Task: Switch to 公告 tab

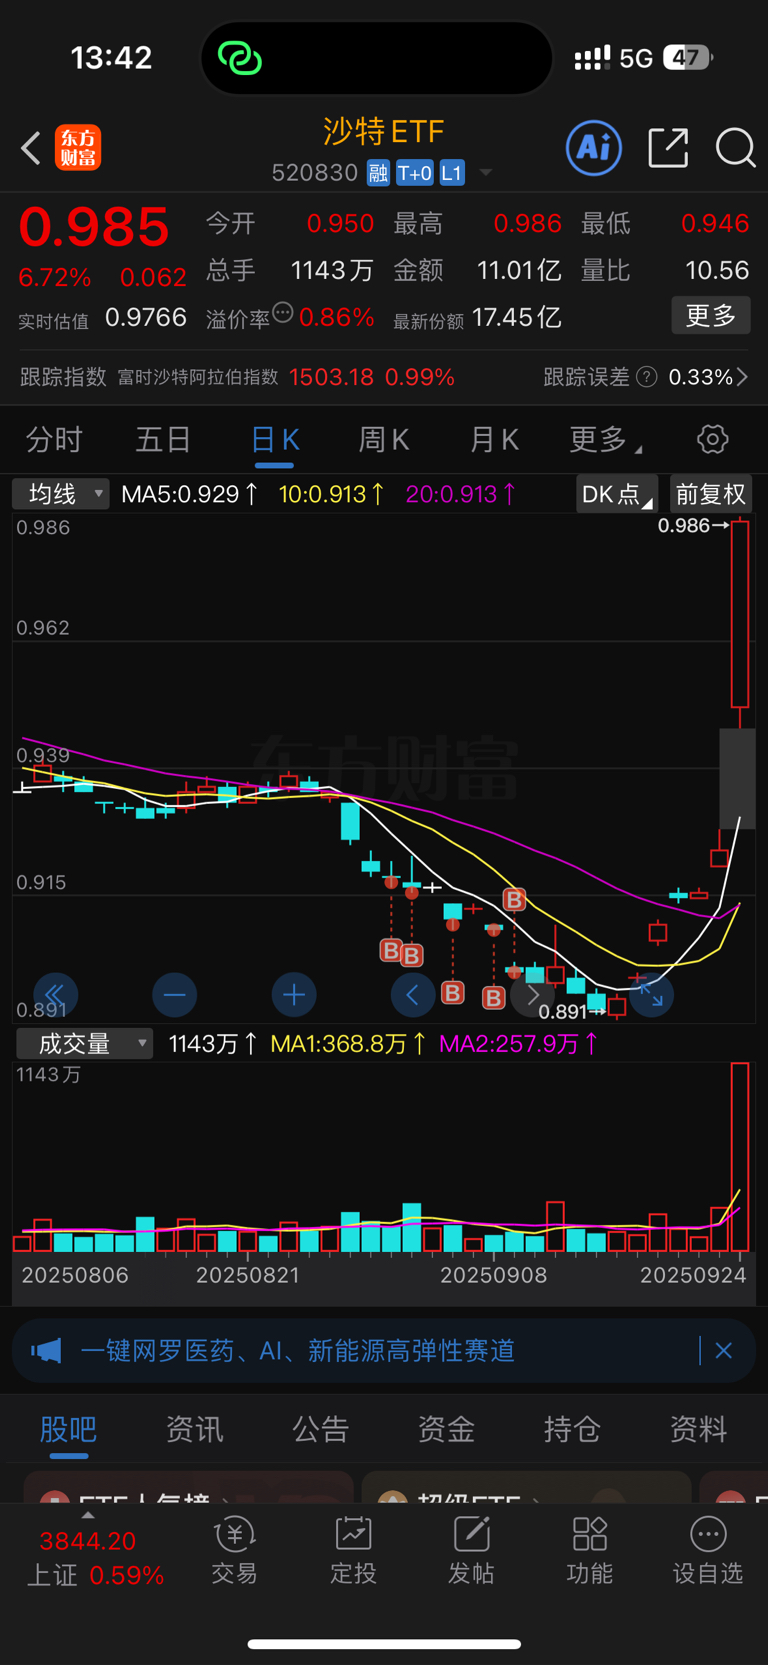Action: 320,1429
